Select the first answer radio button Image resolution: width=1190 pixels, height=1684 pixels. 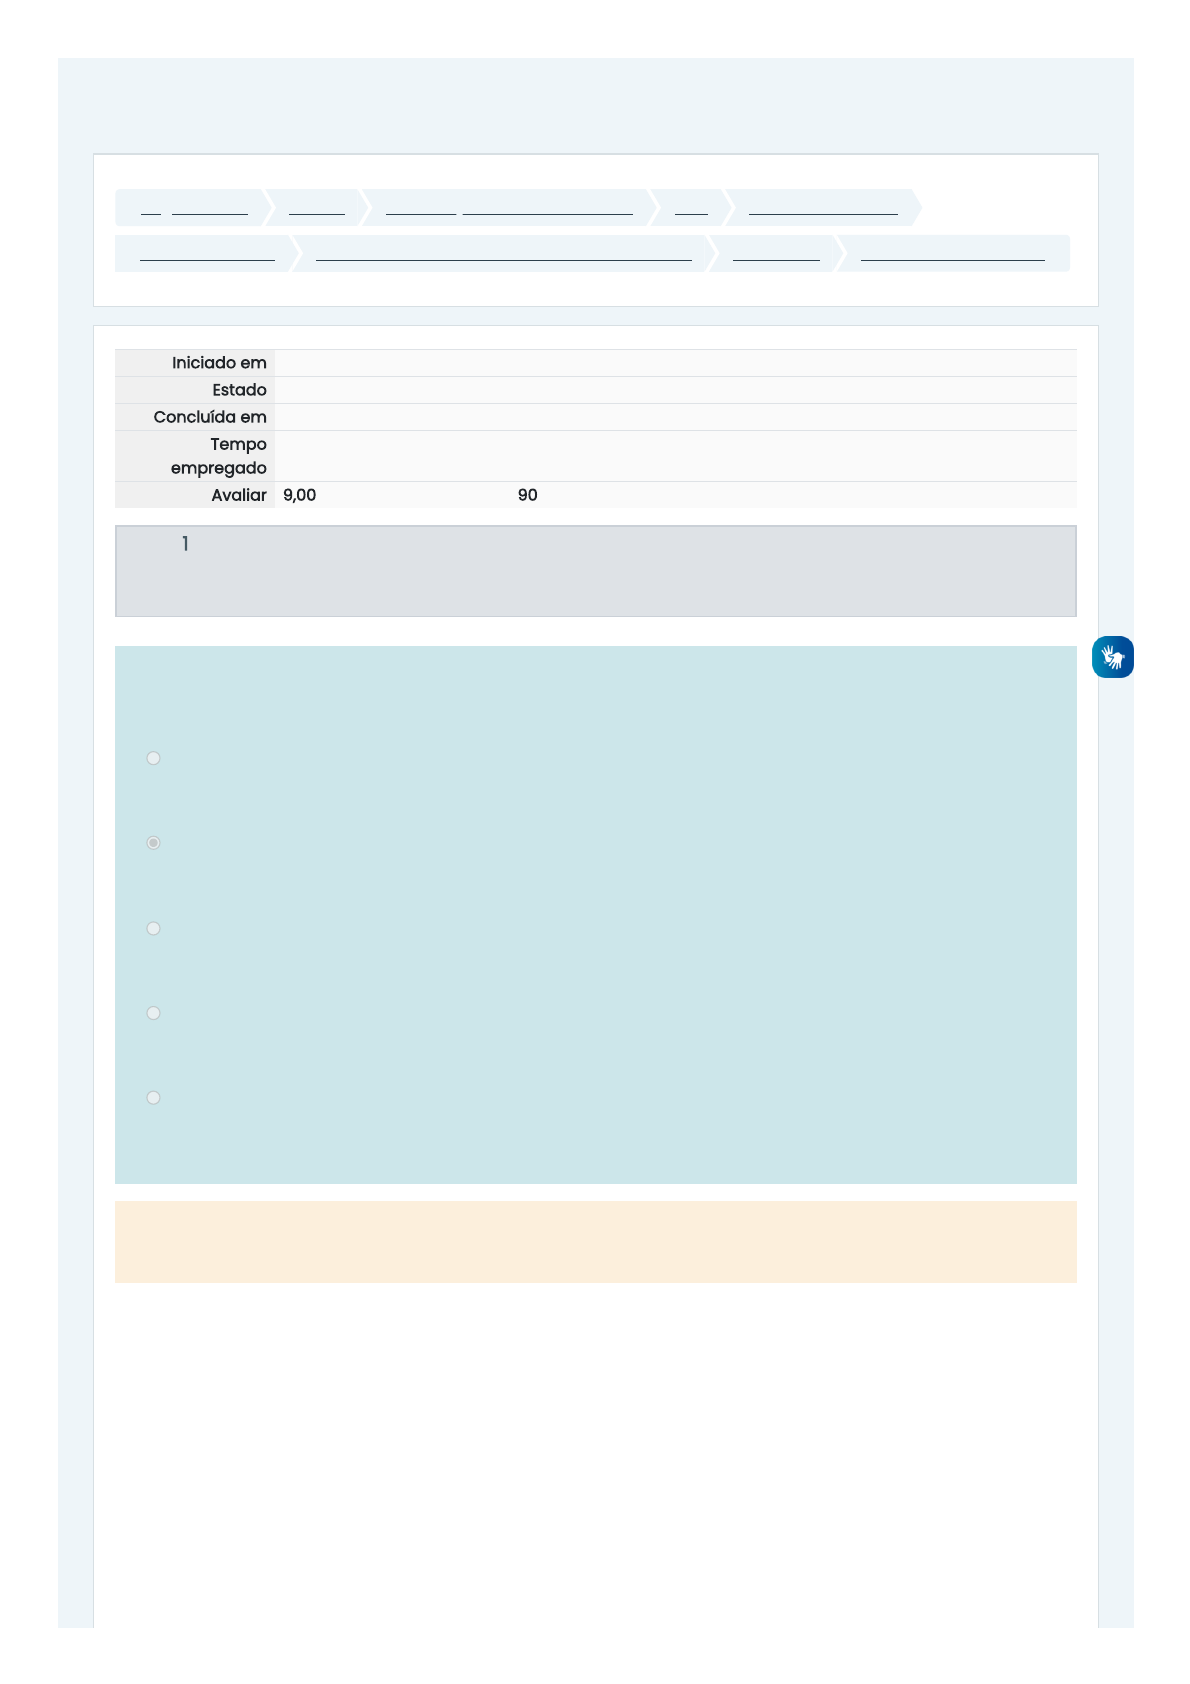(154, 758)
